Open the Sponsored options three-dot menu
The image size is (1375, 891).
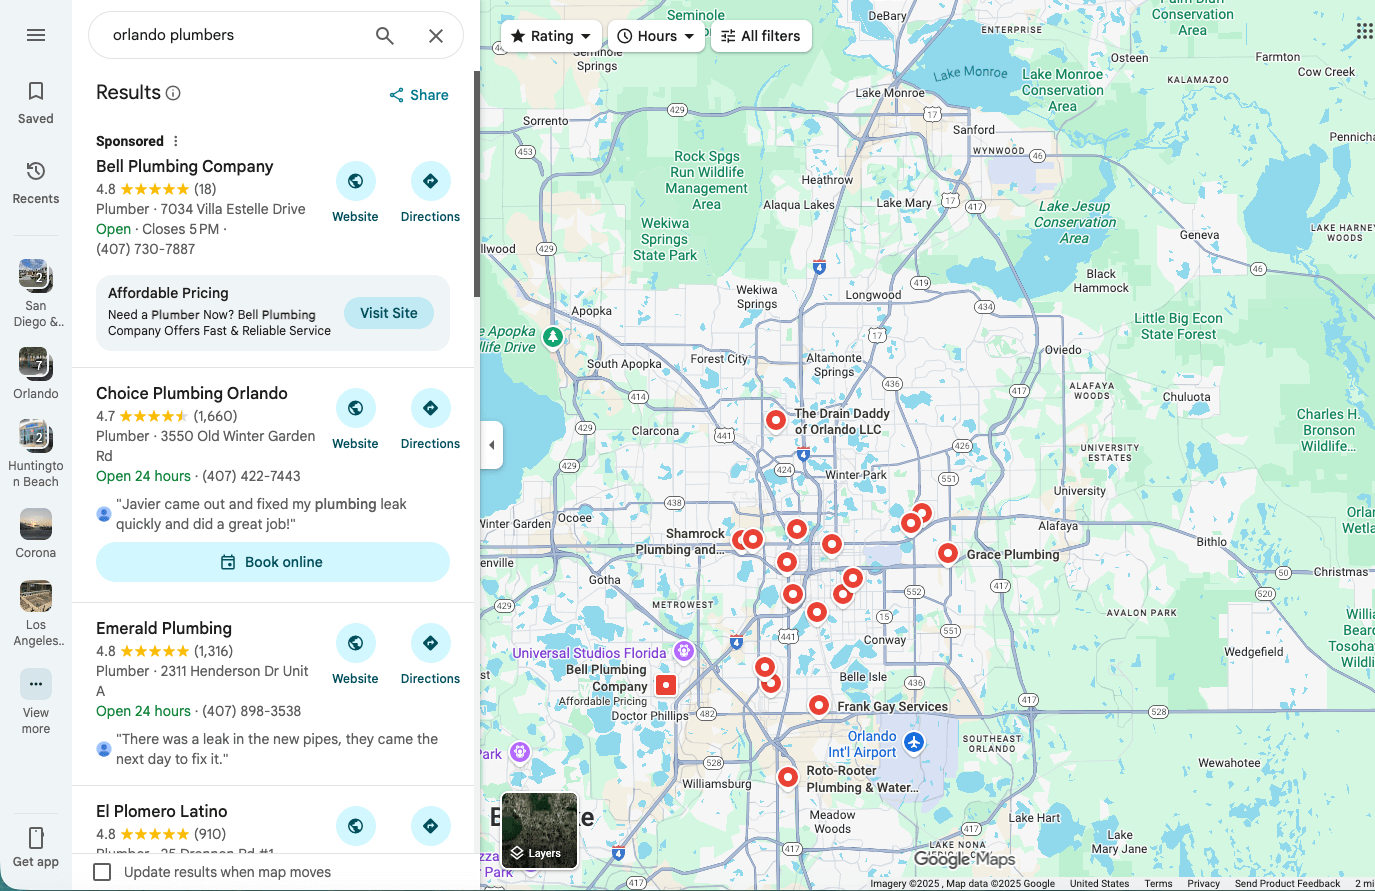tap(175, 140)
